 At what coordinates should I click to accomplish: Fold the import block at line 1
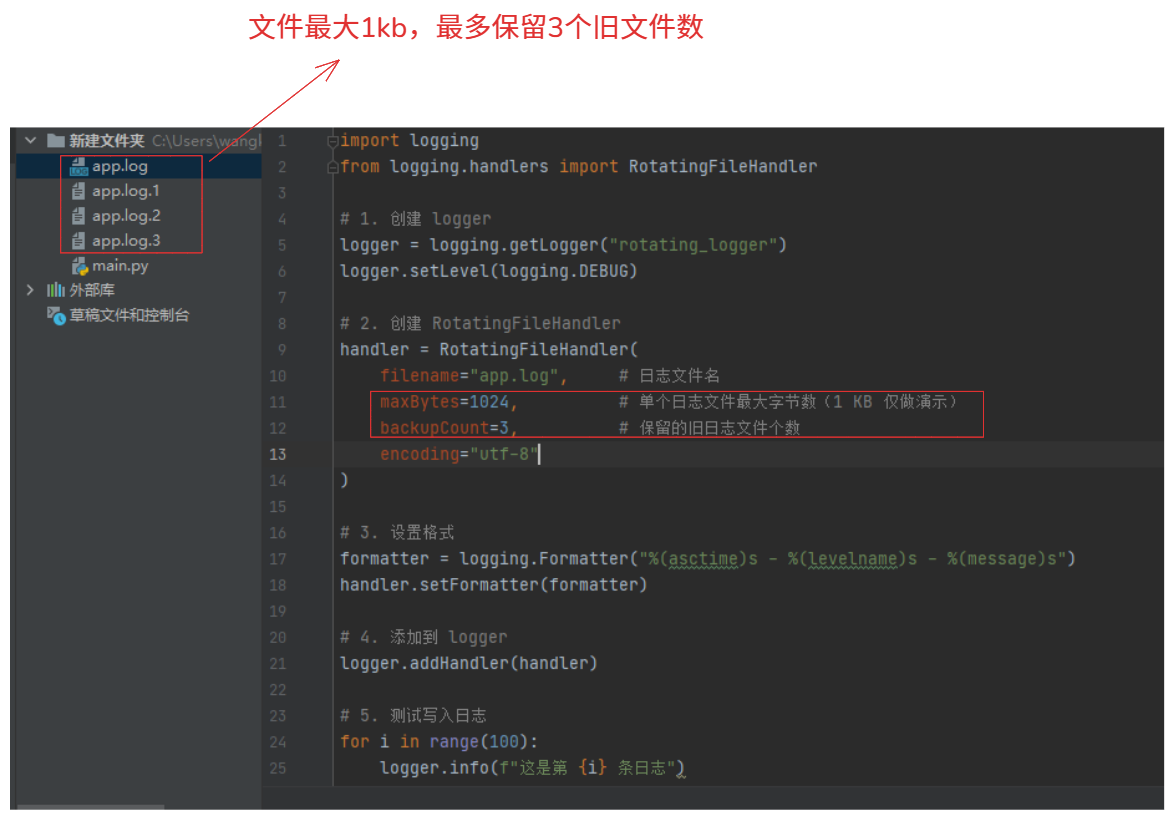pyautogui.click(x=335, y=141)
